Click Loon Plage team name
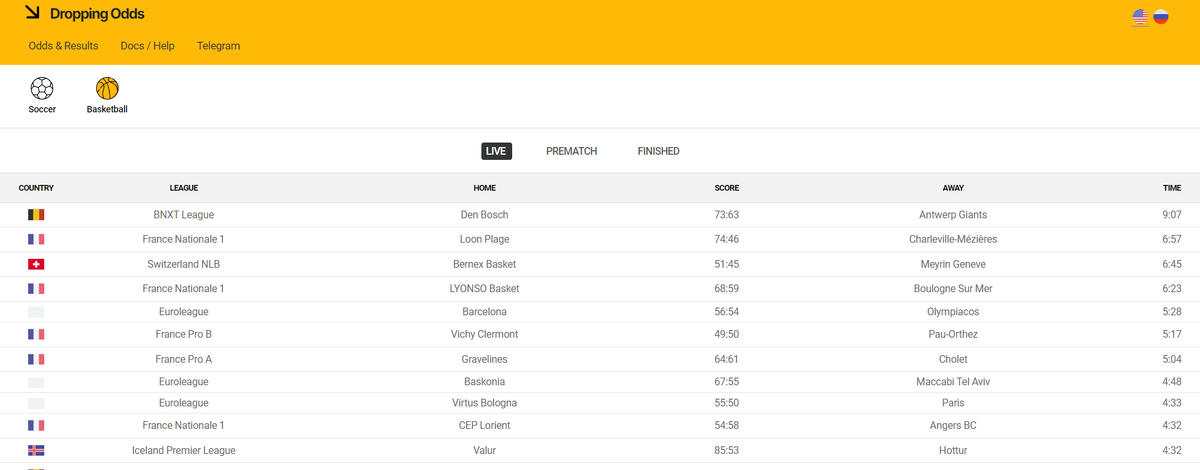 coord(485,240)
